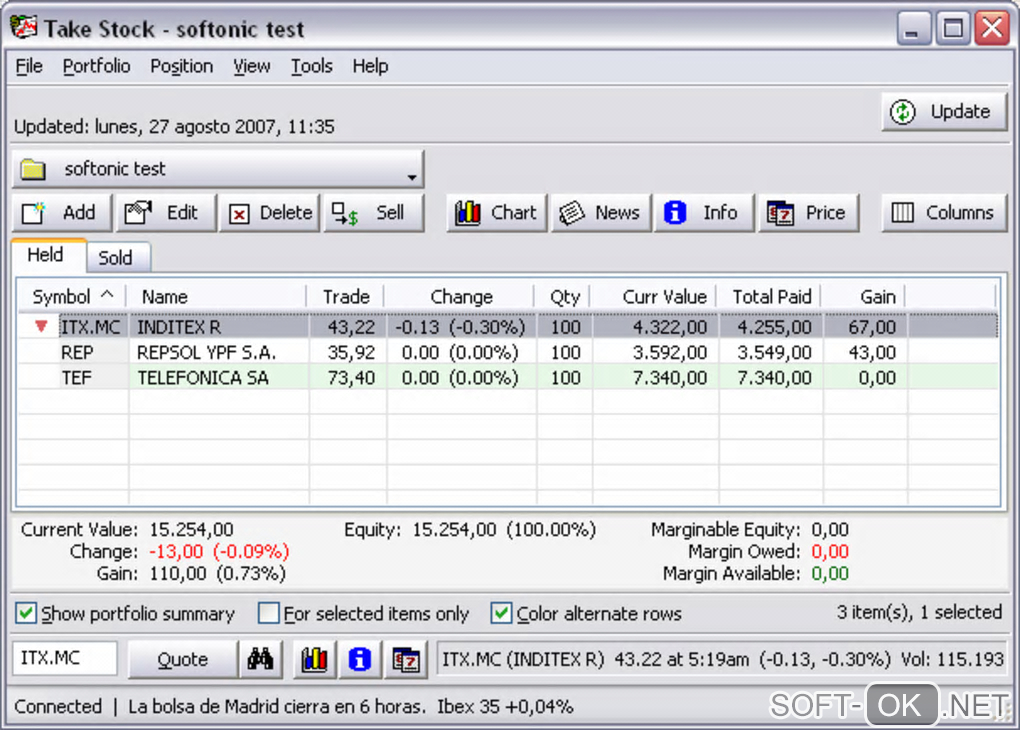Screen dimensions: 1020x730
Task: Click the Take Stock title bar icon
Action: tap(24, 27)
